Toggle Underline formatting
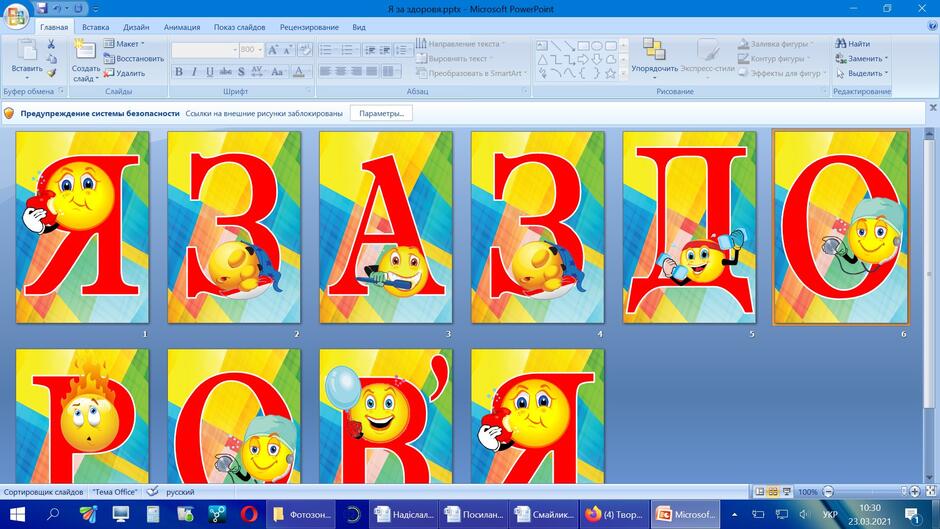The width and height of the screenshot is (940, 529). [209, 71]
